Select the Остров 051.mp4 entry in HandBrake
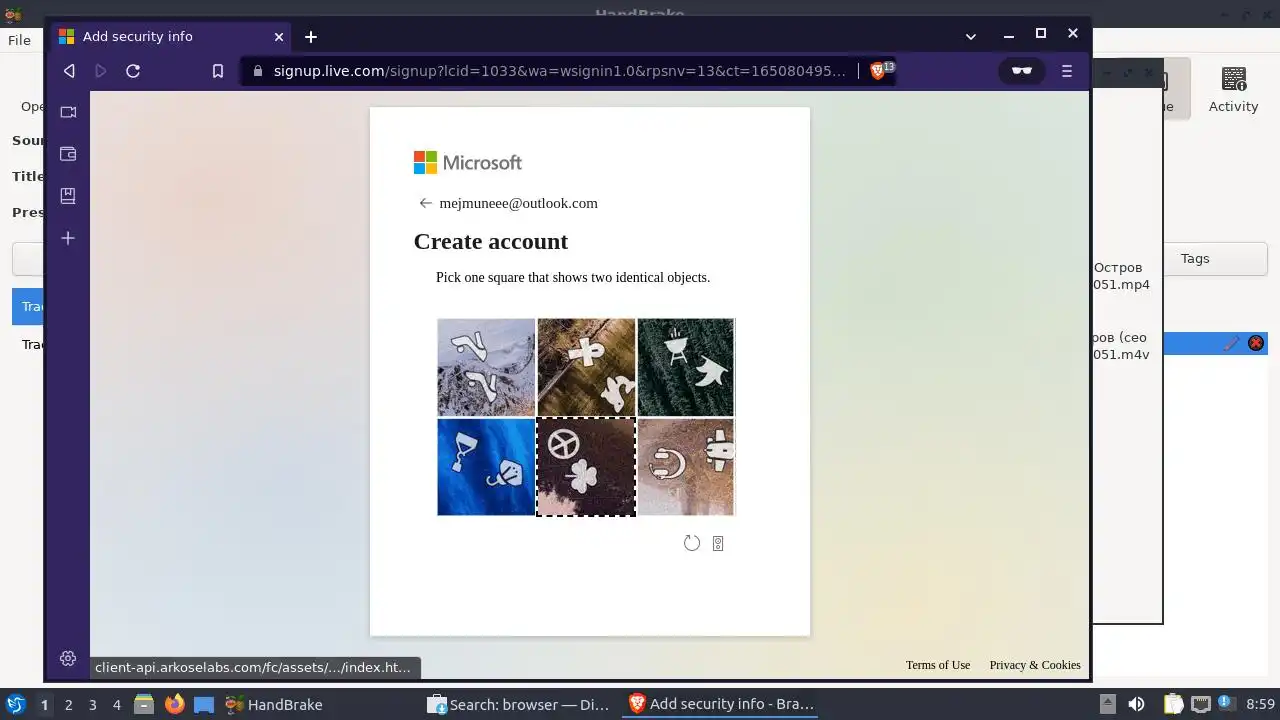Screen dimensions: 1280x720 (x=1121, y=276)
